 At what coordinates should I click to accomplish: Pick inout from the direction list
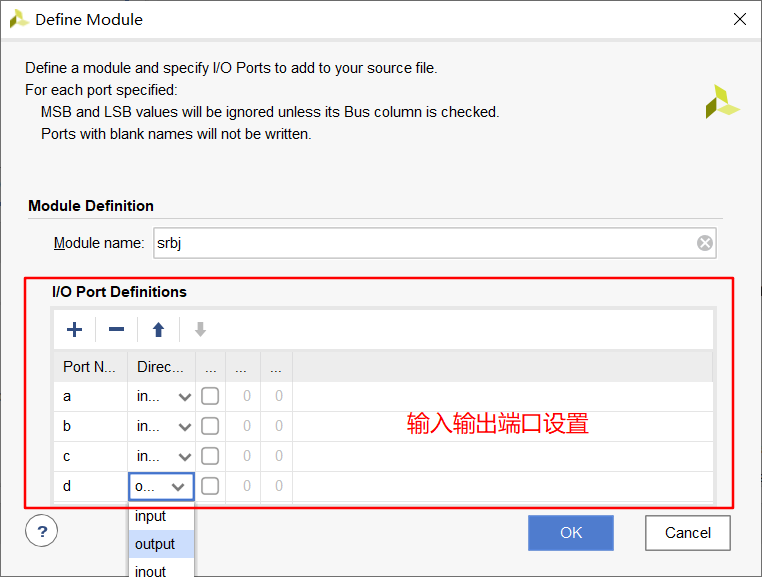click(x=151, y=570)
